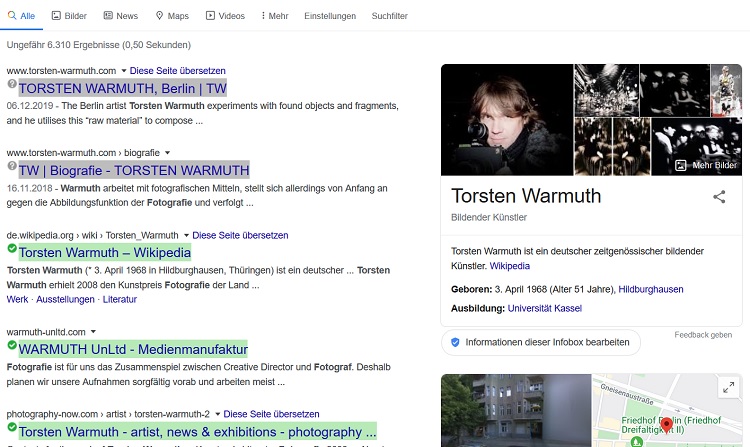Open the street view building photo

(516, 411)
